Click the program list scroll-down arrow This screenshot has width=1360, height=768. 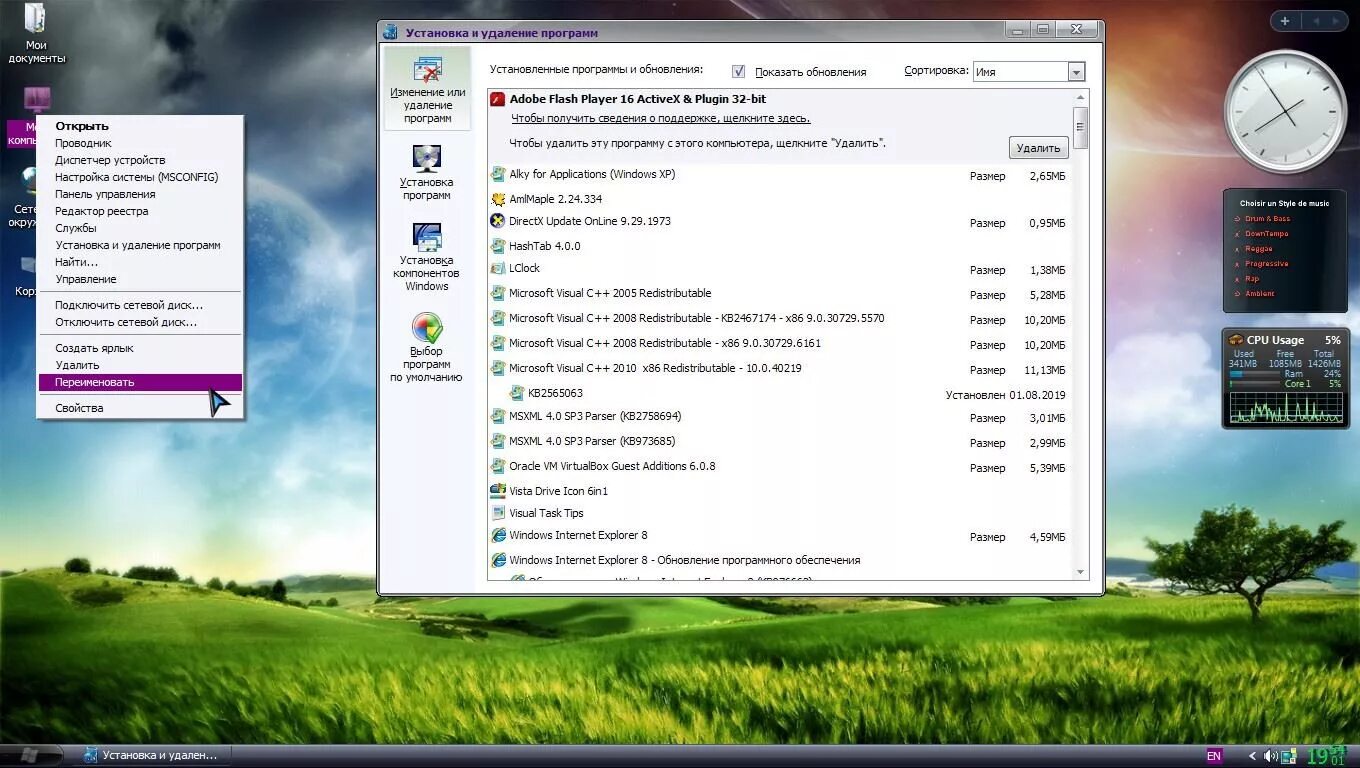(x=1080, y=572)
